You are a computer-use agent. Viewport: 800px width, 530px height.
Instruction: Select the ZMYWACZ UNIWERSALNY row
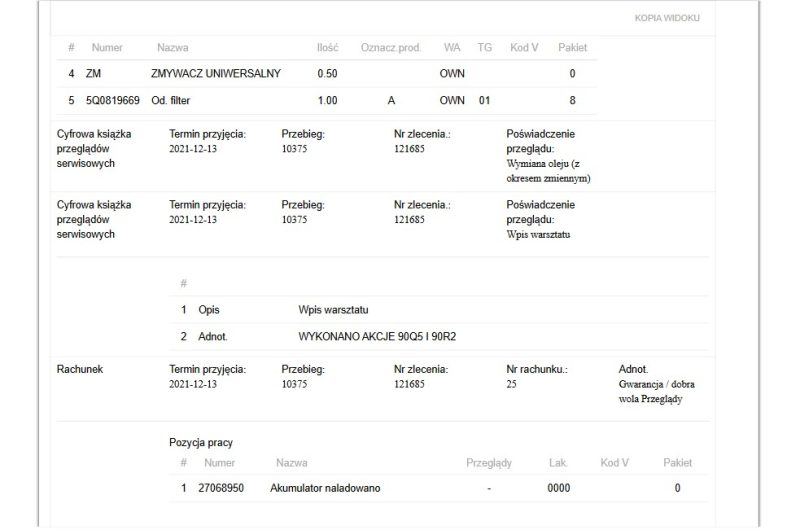327,73
